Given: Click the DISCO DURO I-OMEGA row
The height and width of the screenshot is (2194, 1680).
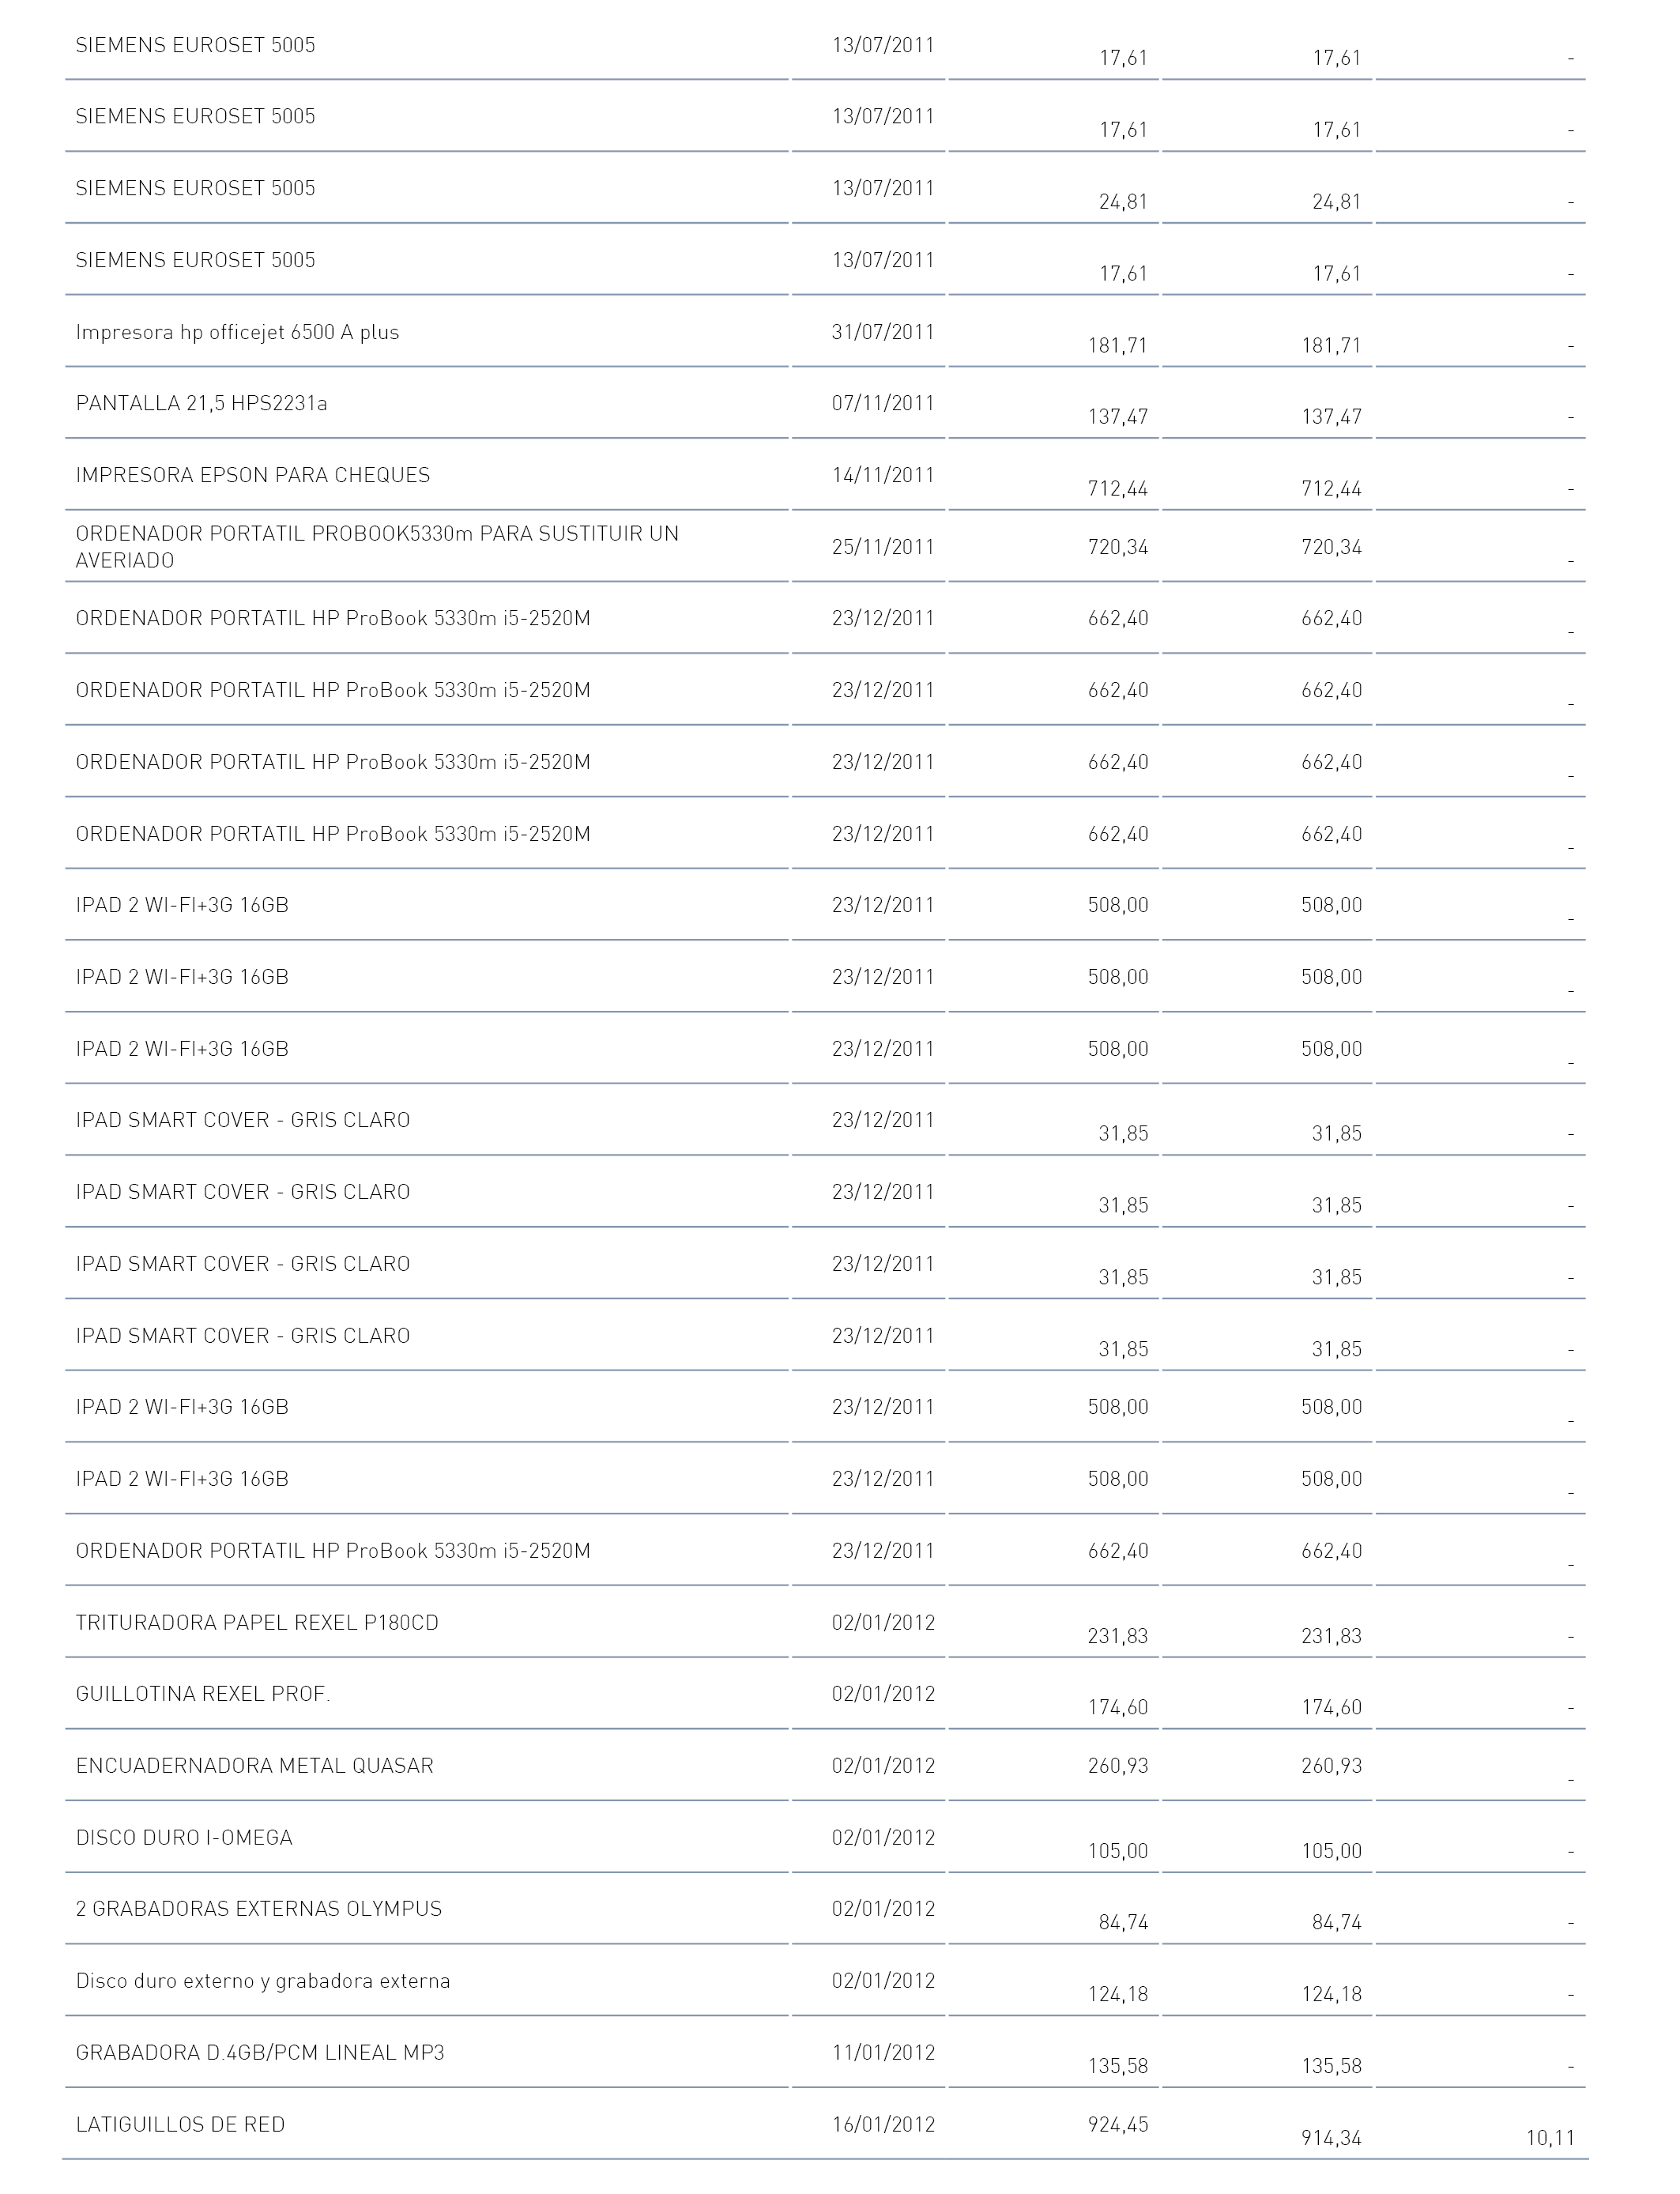Looking at the screenshot, I should tap(825, 1837).
